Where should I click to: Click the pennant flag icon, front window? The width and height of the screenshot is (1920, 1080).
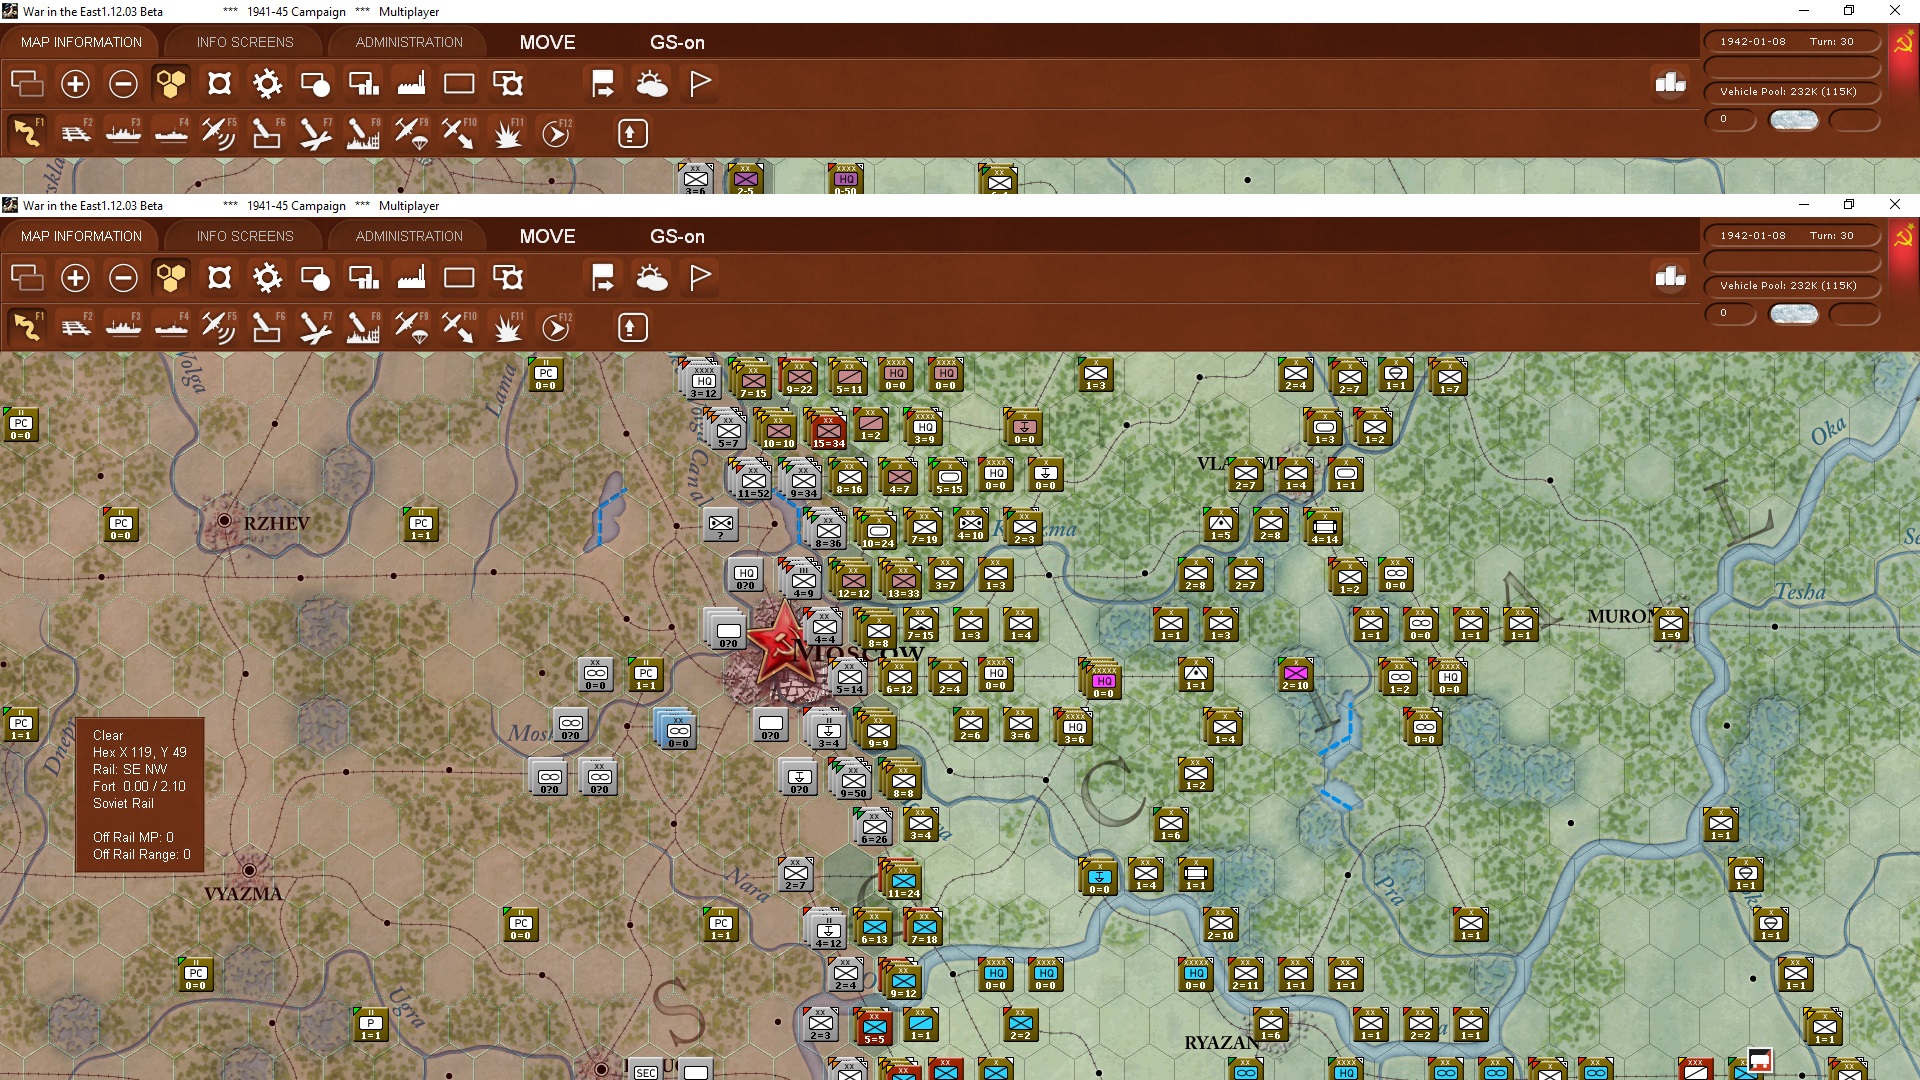point(700,278)
